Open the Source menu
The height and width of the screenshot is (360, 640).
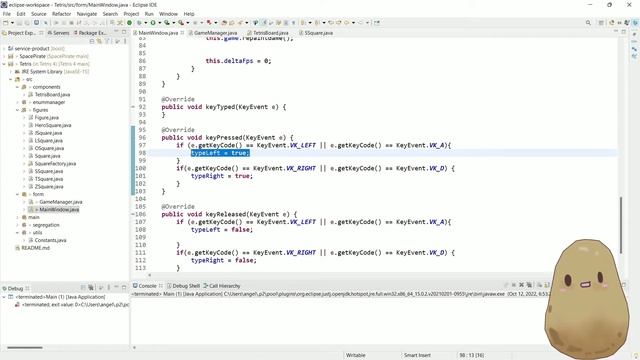coord(39,14)
